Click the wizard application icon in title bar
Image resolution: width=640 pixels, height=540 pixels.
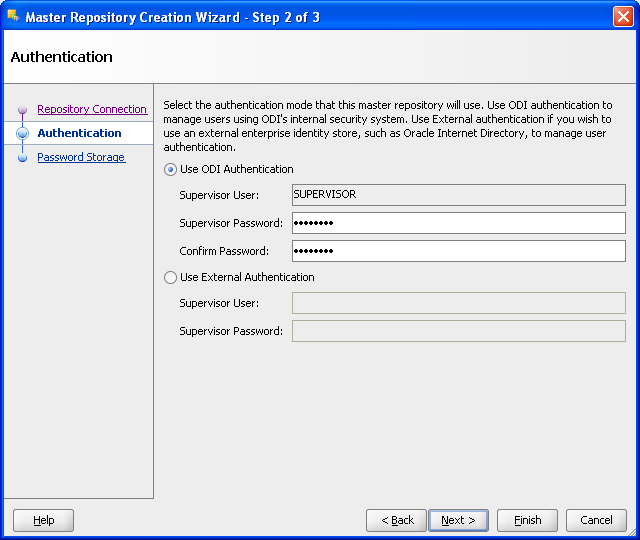pos(13,16)
